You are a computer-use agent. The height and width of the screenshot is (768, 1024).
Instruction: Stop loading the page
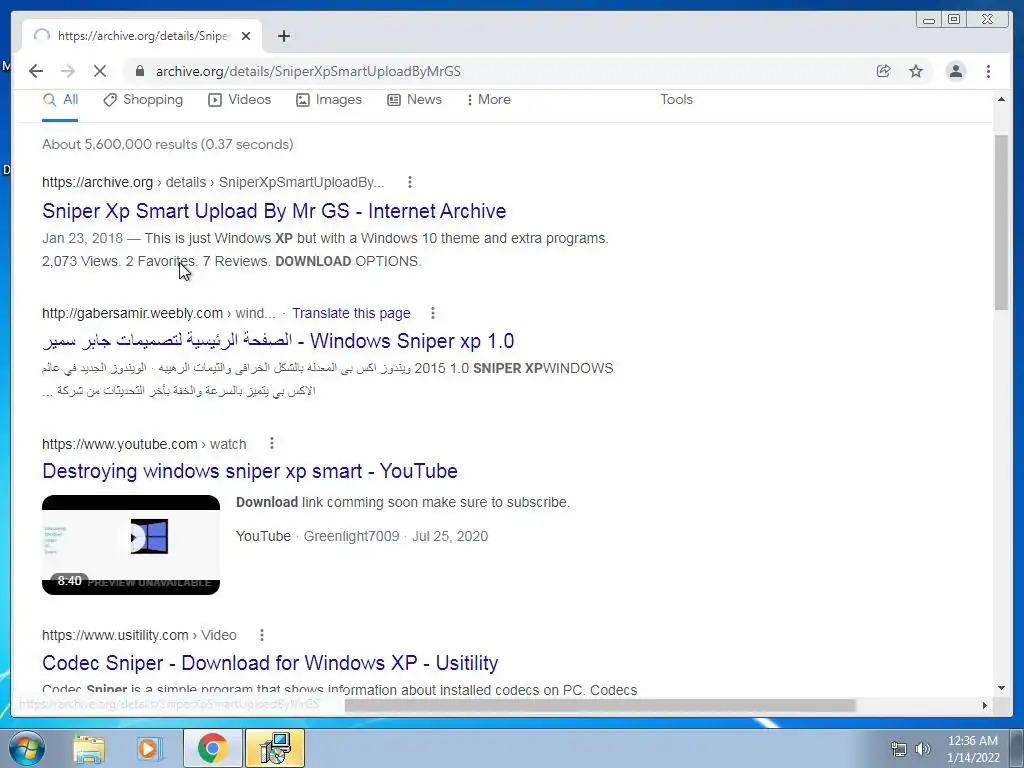pyautogui.click(x=100, y=71)
